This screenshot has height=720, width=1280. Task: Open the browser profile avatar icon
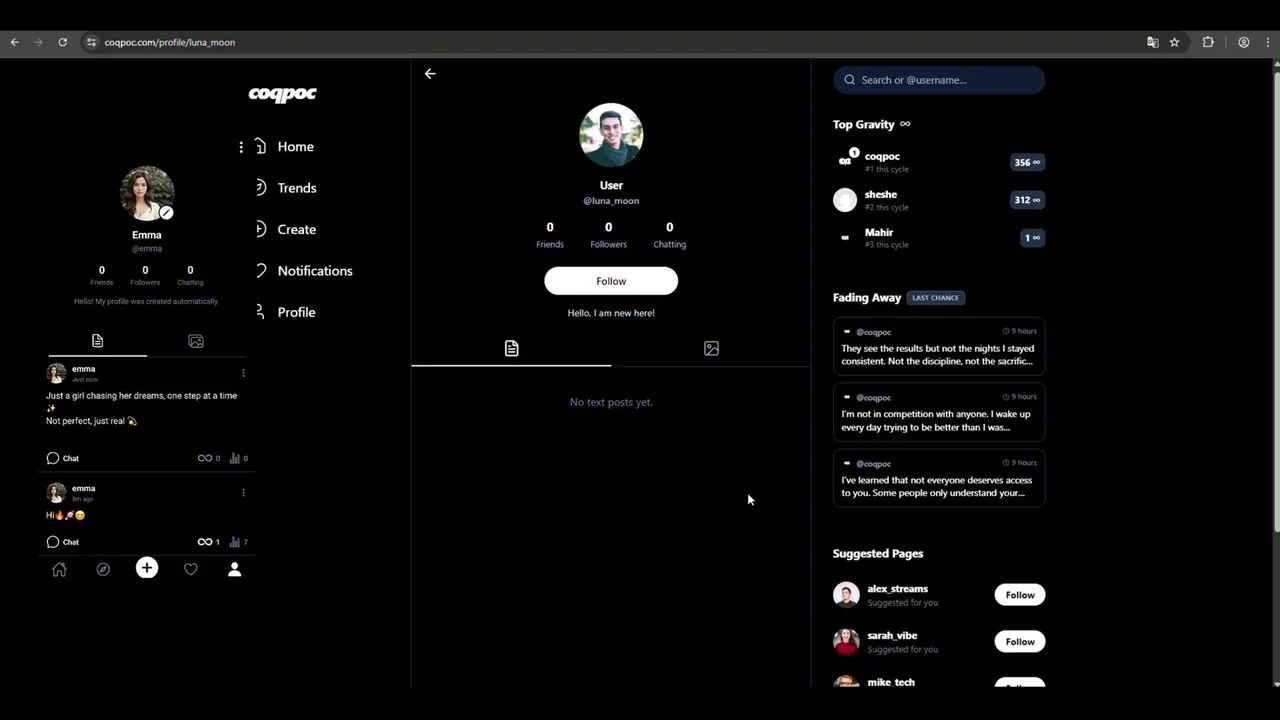[x=1244, y=42]
